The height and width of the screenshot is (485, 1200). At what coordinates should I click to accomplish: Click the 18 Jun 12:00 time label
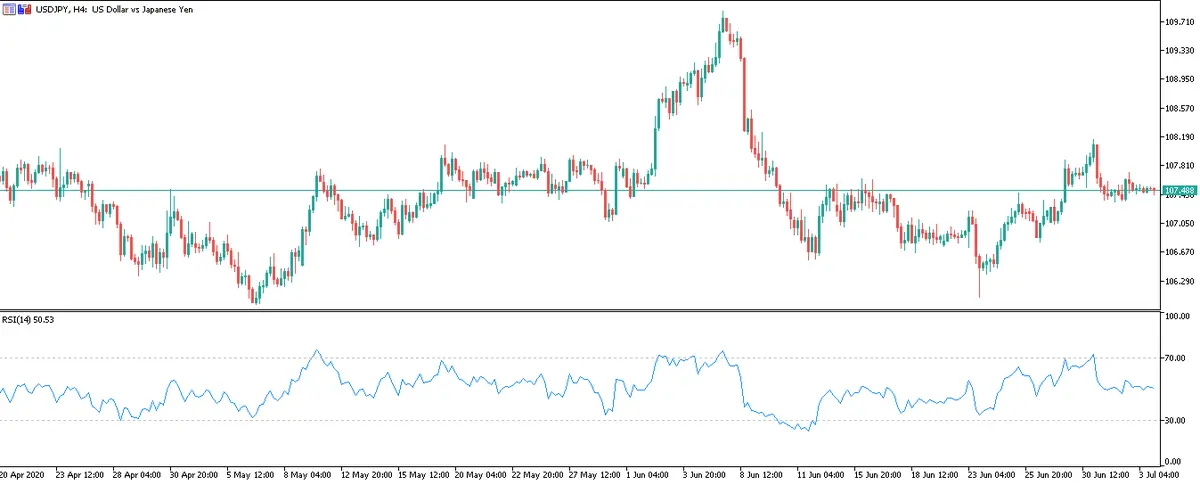935,476
